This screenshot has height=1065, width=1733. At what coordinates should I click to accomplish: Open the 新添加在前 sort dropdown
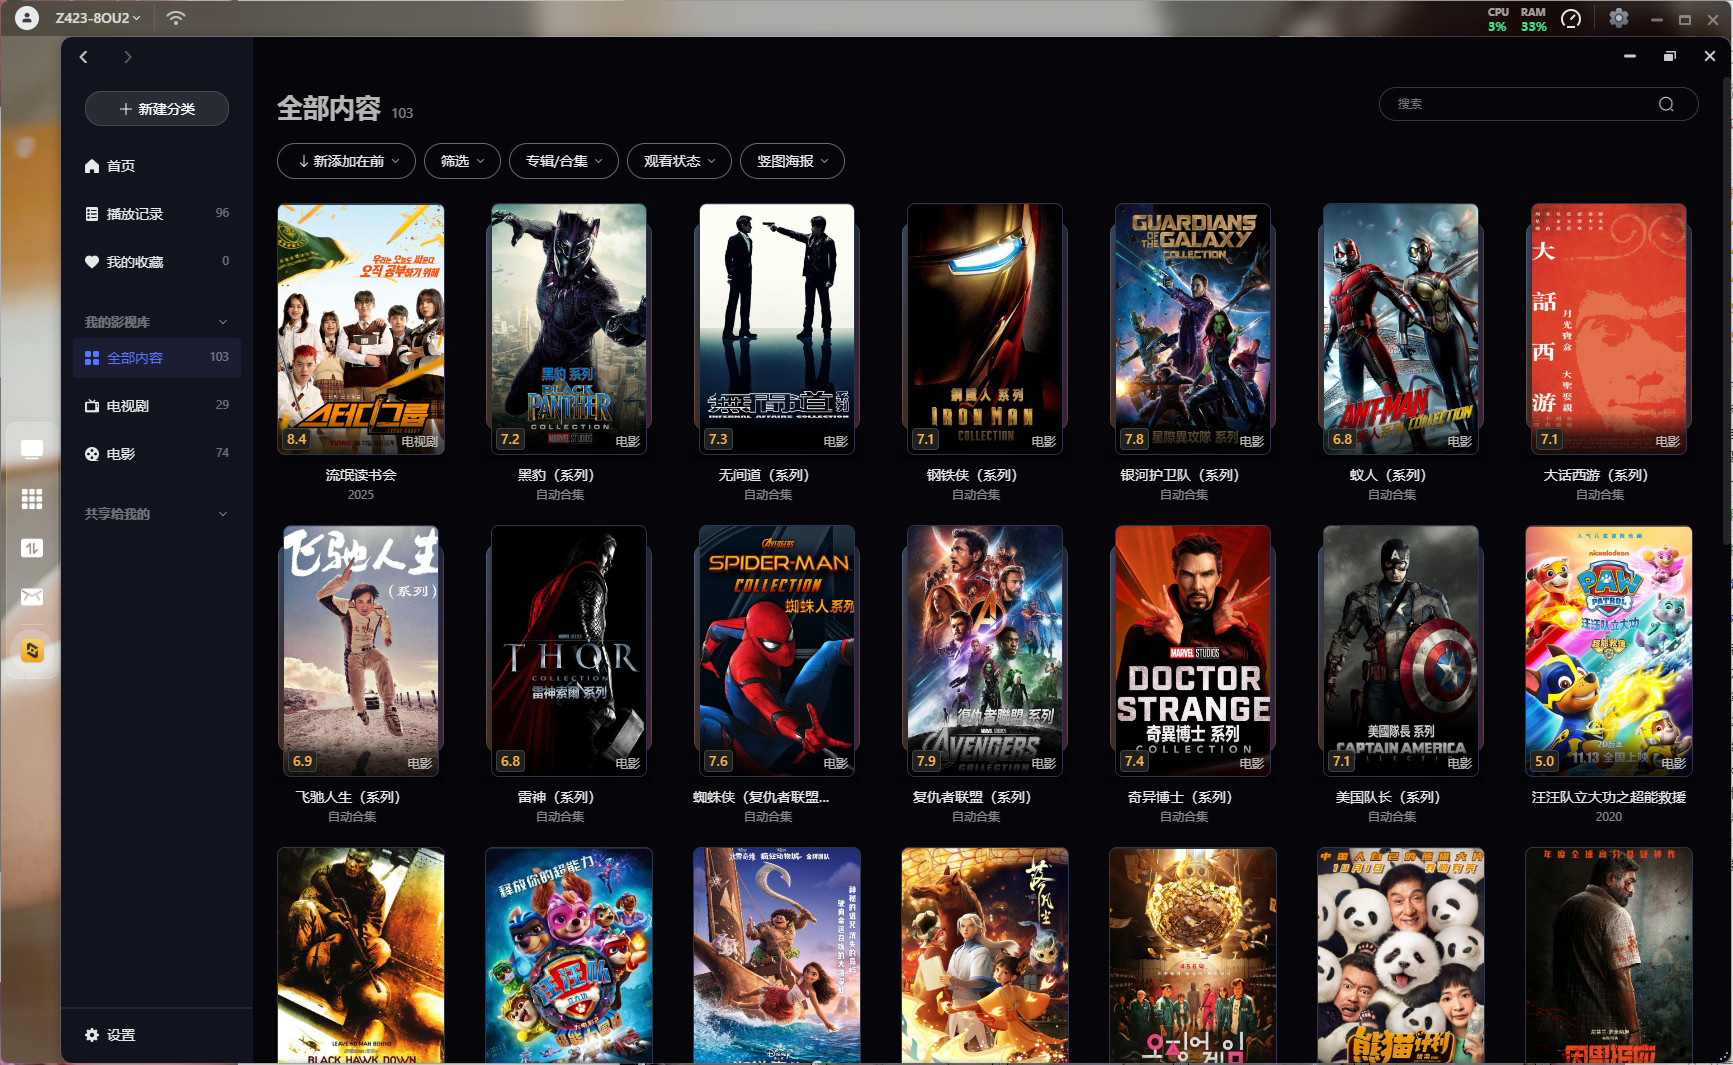click(346, 161)
